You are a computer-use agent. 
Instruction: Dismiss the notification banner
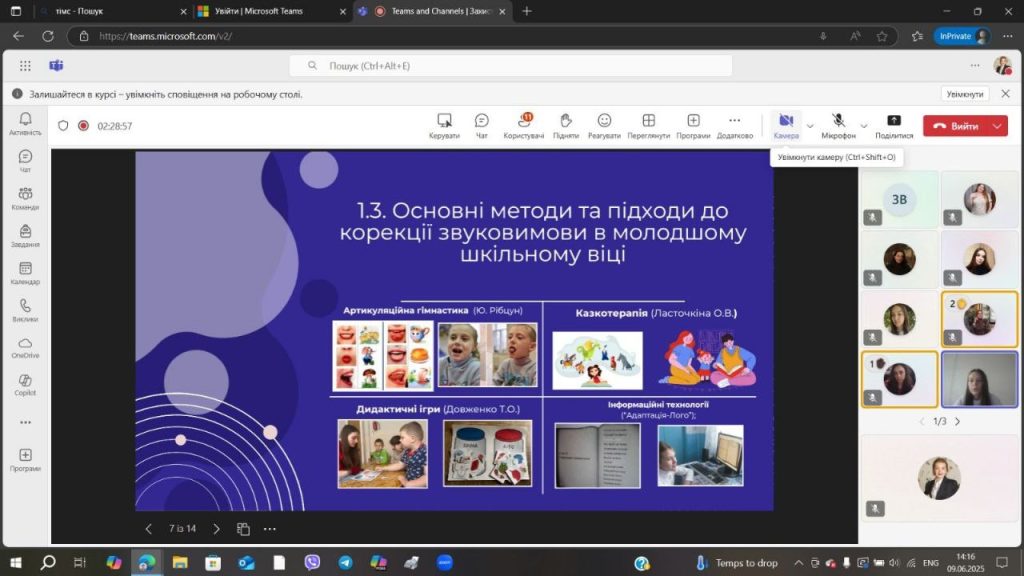tap(1006, 94)
